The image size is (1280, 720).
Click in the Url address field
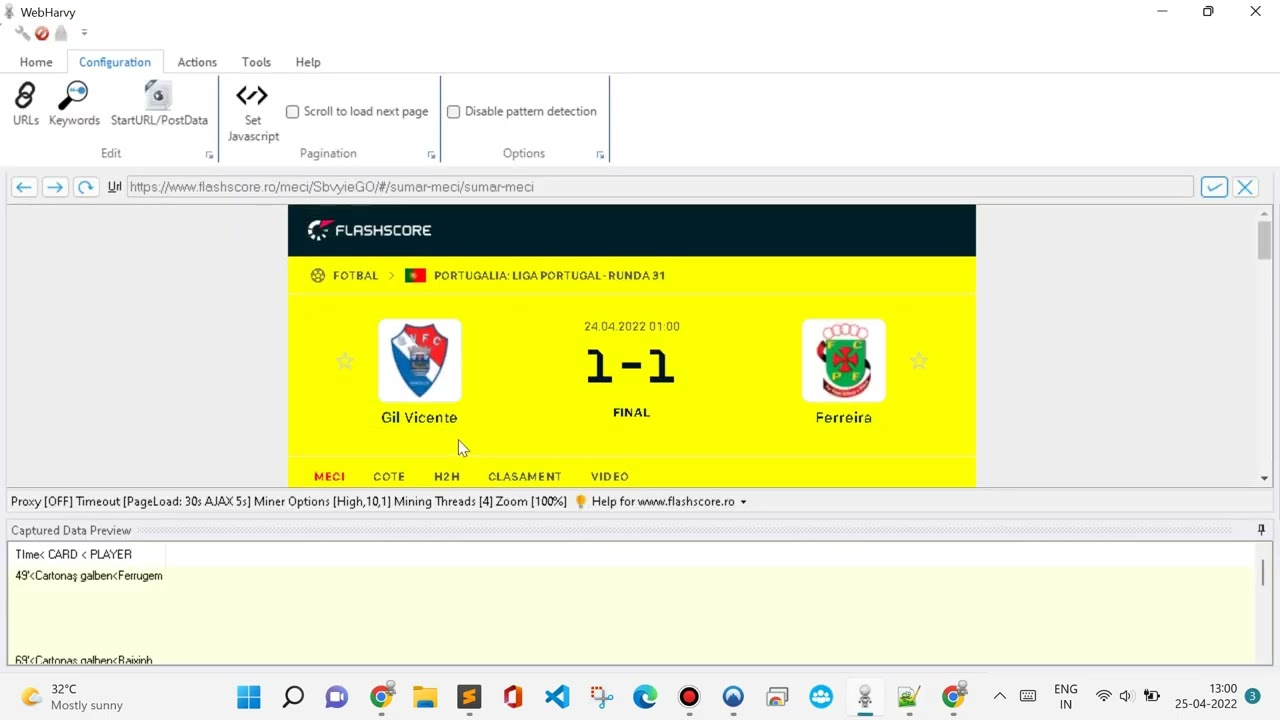[x=660, y=187]
